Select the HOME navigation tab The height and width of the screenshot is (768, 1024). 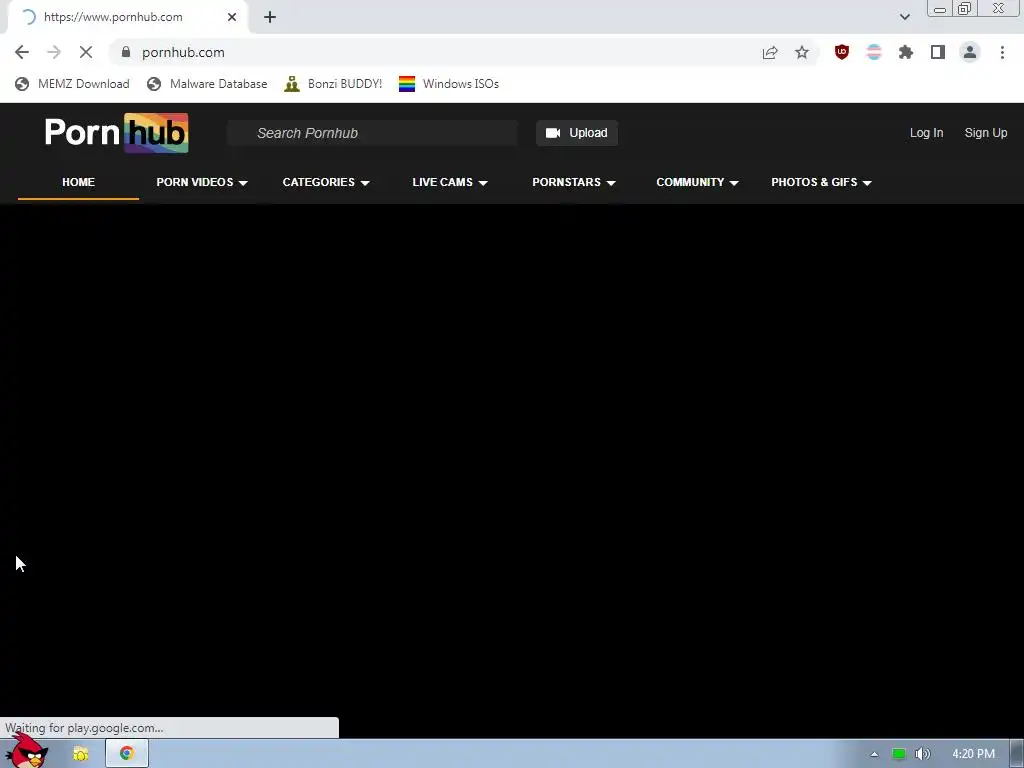point(78,182)
